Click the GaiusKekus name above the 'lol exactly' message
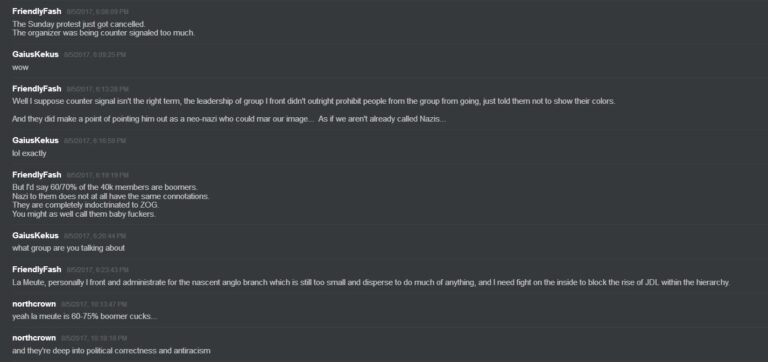 point(35,141)
